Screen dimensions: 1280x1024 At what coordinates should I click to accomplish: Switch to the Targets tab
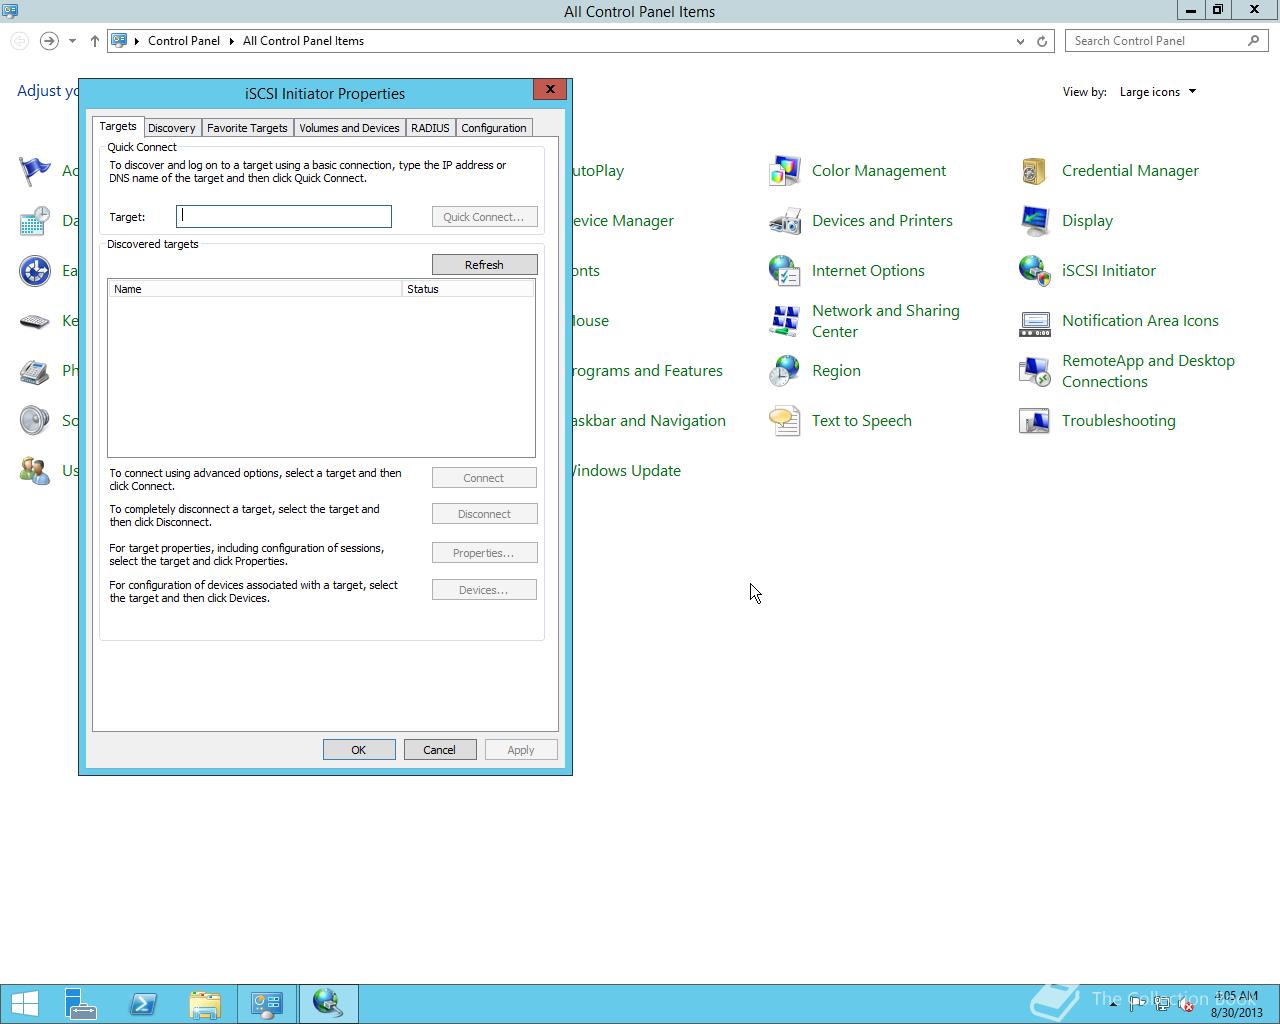point(118,126)
